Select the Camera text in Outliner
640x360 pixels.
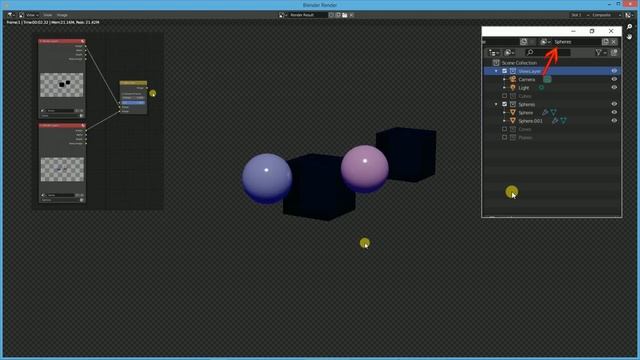[x=527, y=80]
